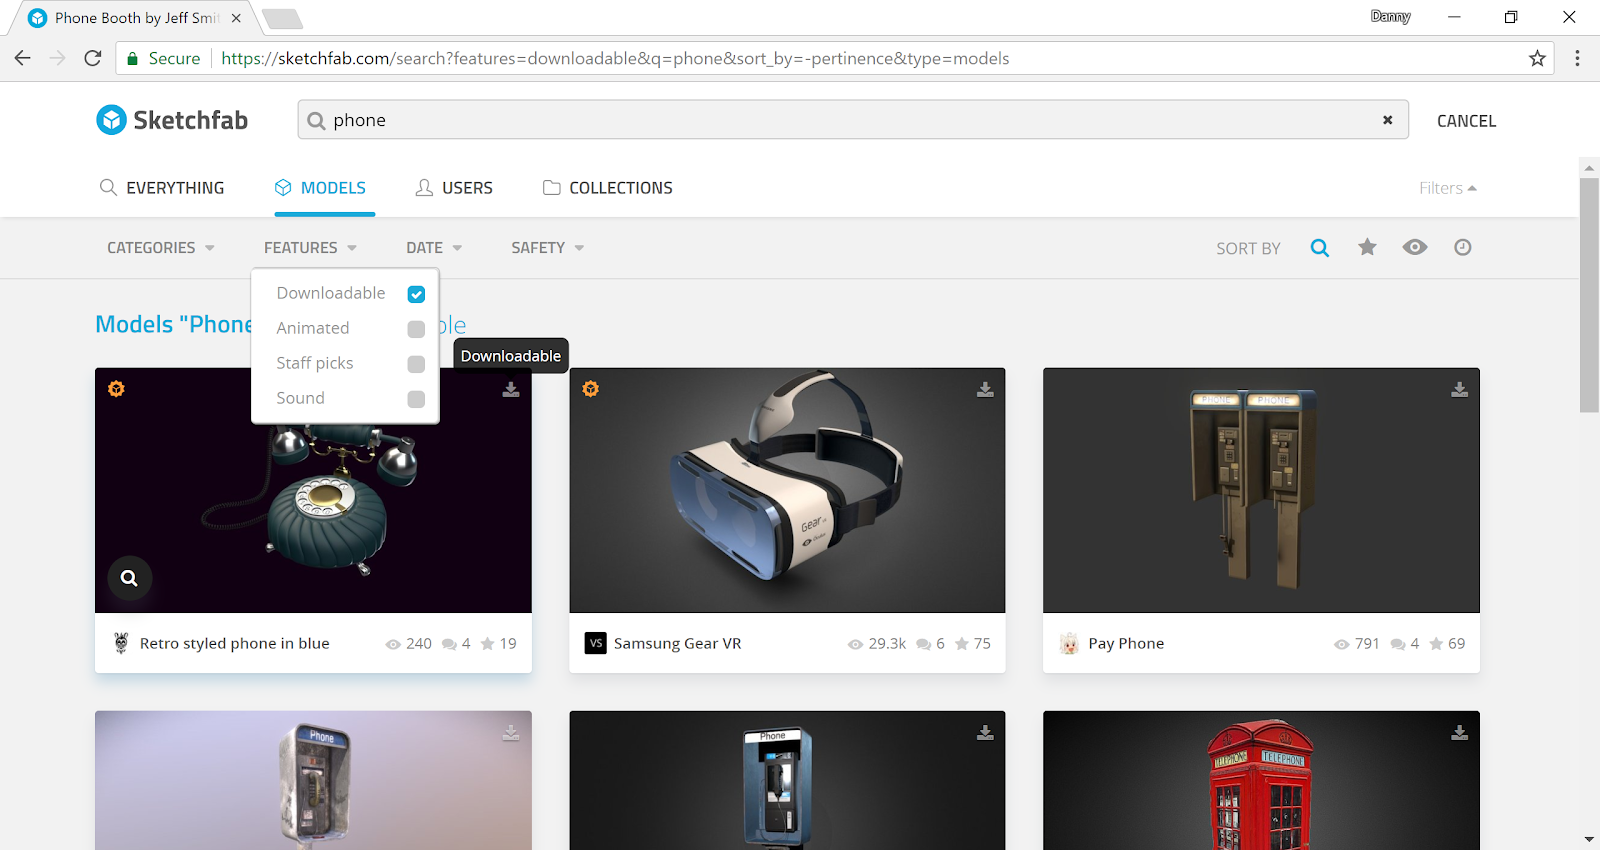1600x850 pixels.
Task: Open the Pay Phone thumbnail
Action: point(1261,490)
